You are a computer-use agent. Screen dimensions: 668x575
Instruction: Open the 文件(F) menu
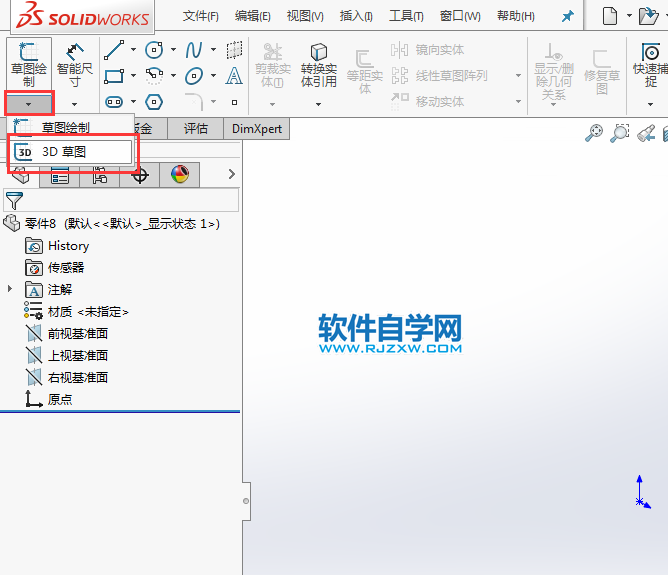[x=201, y=16]
